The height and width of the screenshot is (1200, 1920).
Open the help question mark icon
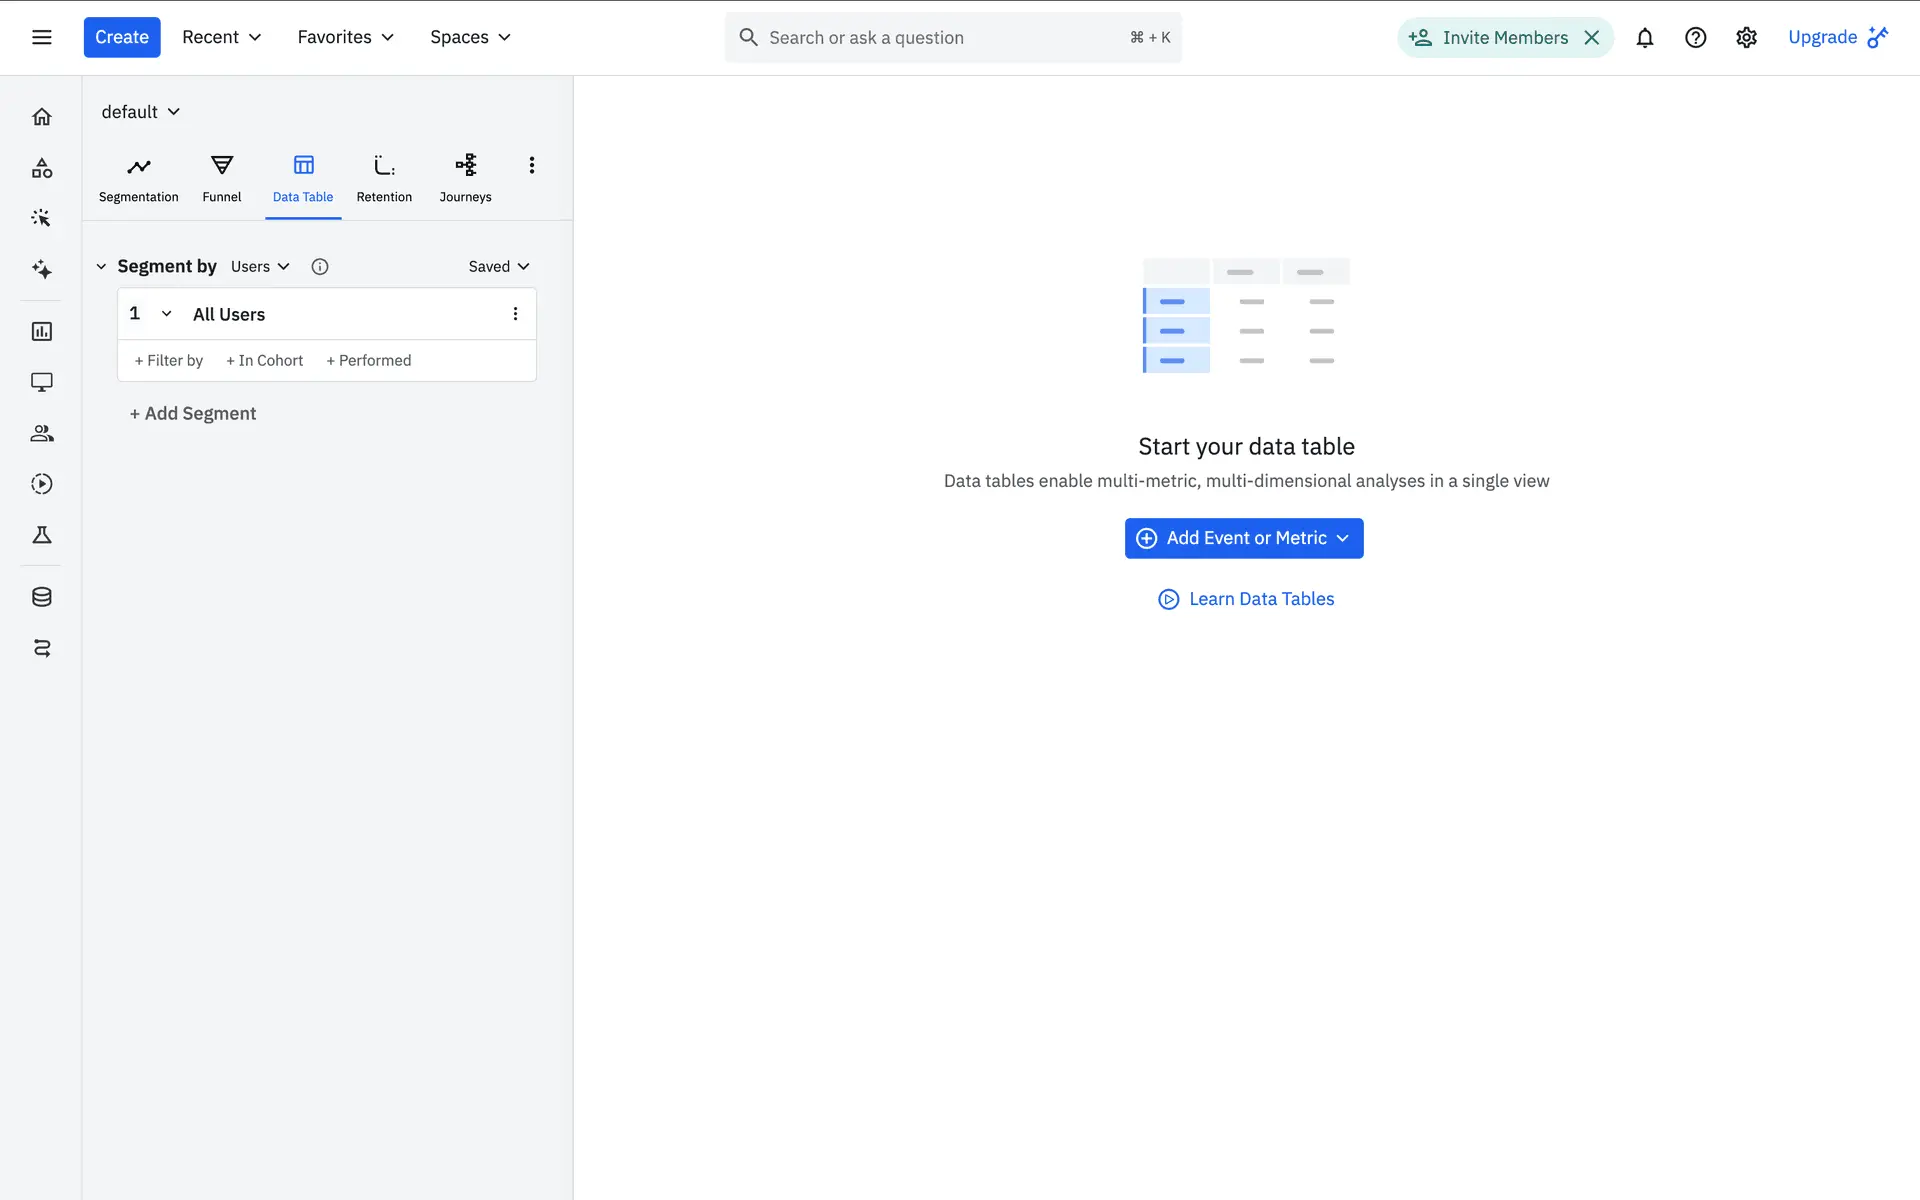(x=1695, y=38)
